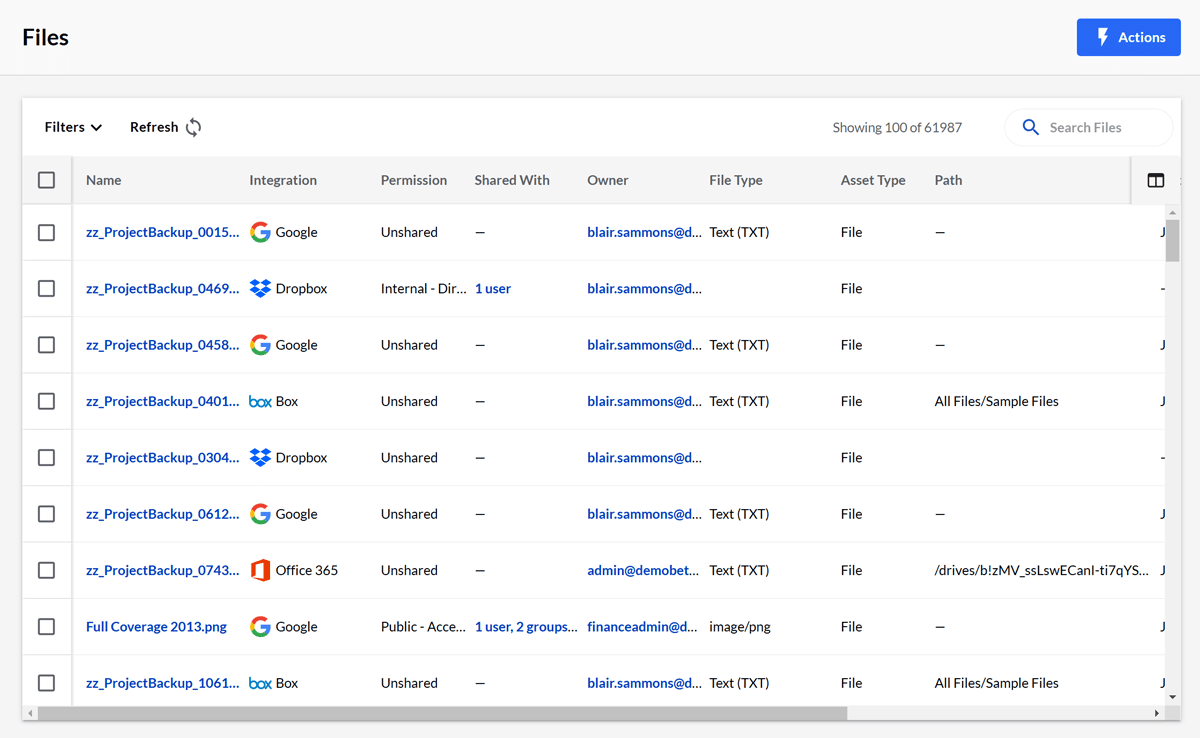Click the column layout icon in header

pos(1155,181)
